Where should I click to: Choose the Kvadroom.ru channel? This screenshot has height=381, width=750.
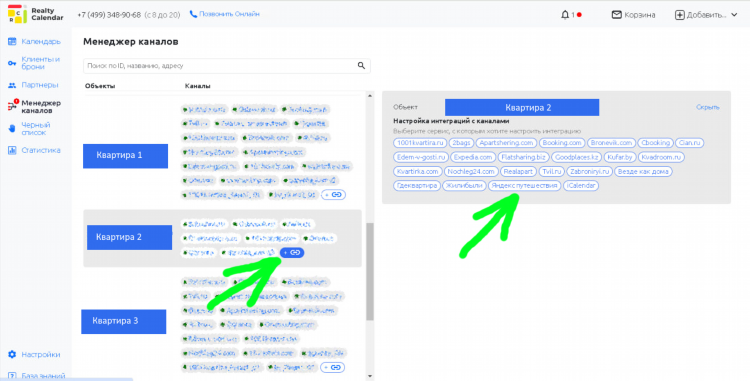(x=661, y=157)
